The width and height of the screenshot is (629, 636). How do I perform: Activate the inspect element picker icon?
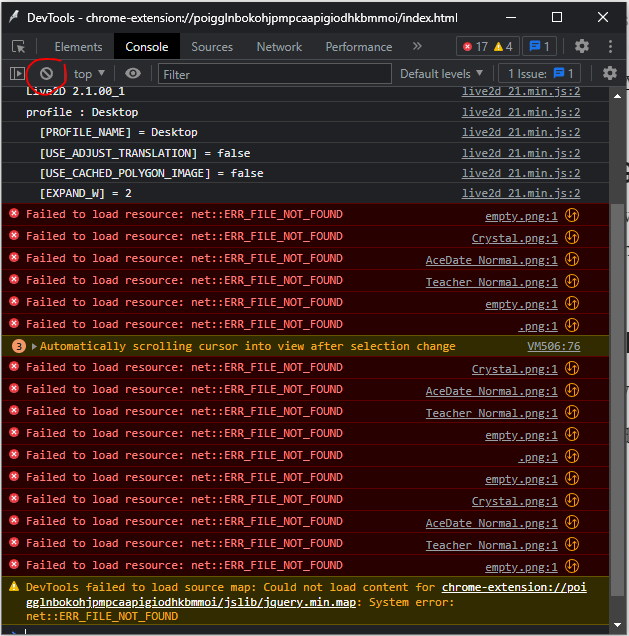pyautogui.click(x=18, y=47)
